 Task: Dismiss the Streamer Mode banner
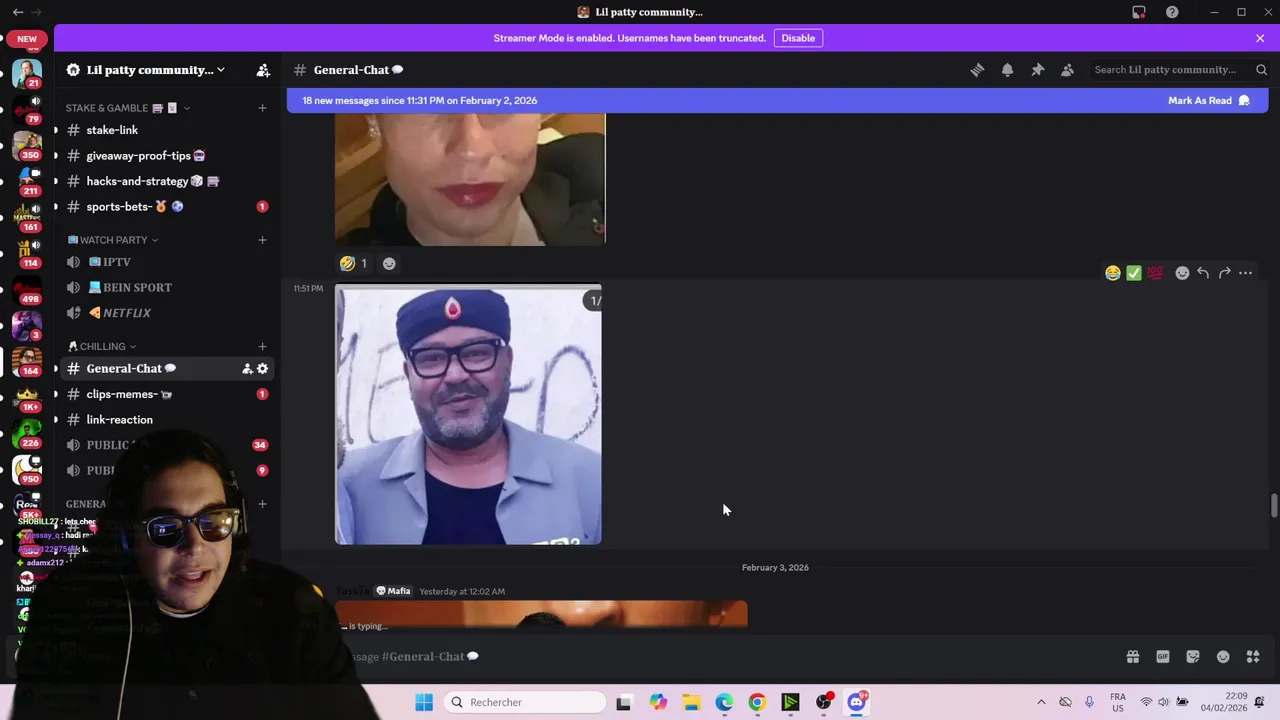coord(1260,38)
